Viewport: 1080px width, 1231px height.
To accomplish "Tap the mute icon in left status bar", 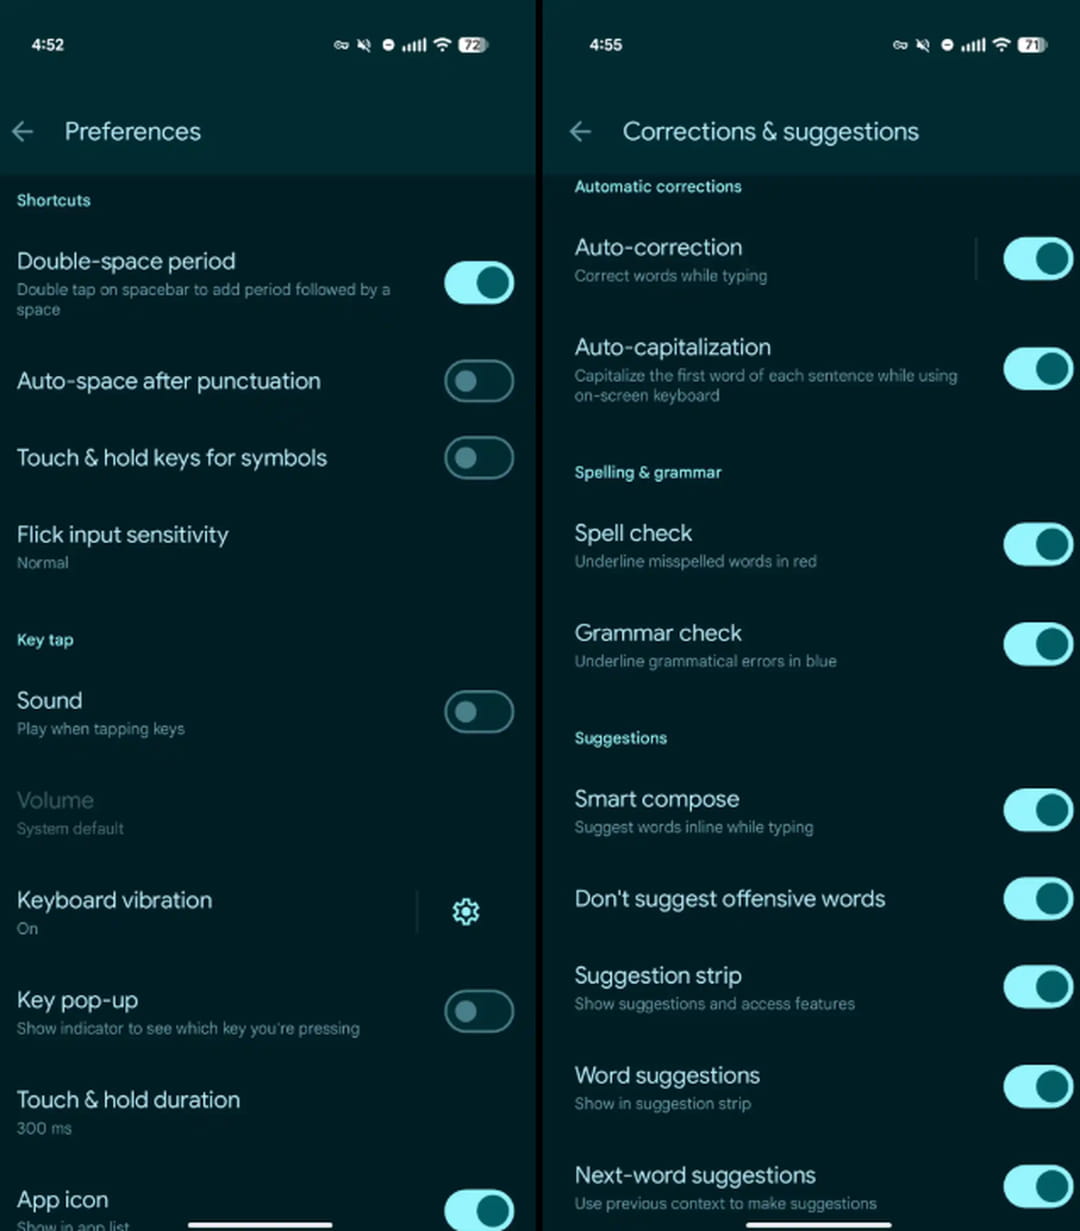I will pyautogui.click(x=364, y=45).
